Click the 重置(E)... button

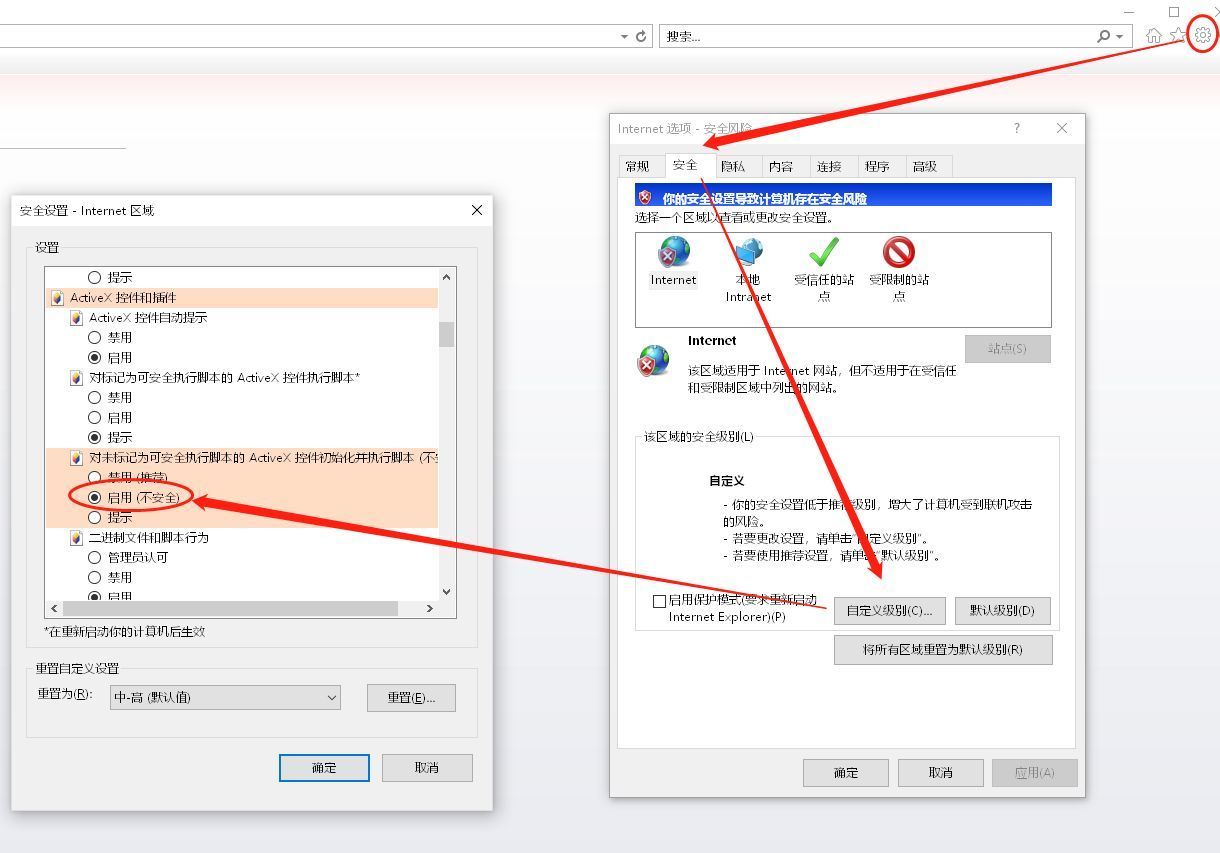click(411, 697)
